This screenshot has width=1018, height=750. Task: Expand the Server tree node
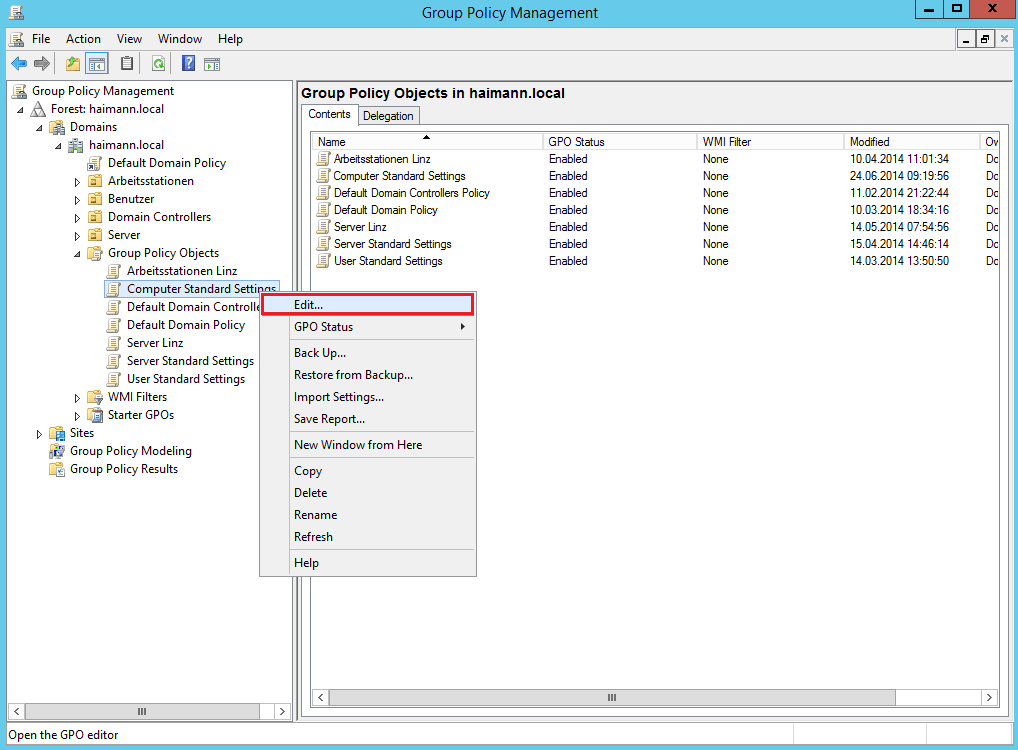tap(78, 234)
